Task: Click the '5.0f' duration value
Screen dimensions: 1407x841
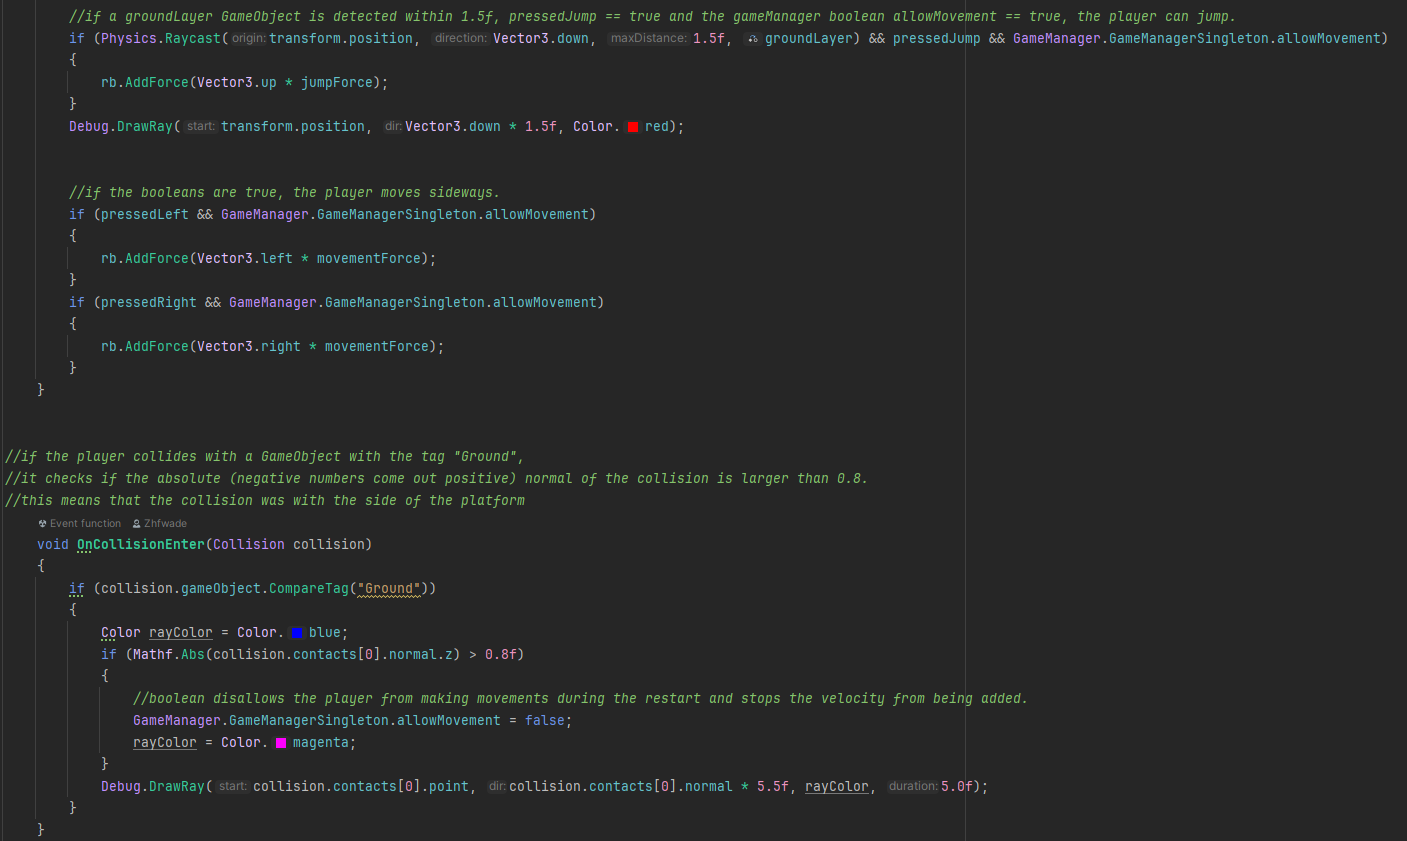Action: pyautogui.click(x=957, y=786)
